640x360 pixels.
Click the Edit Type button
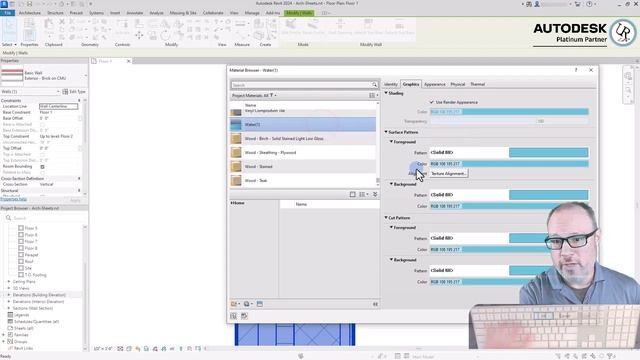click(x=74, y=92)
